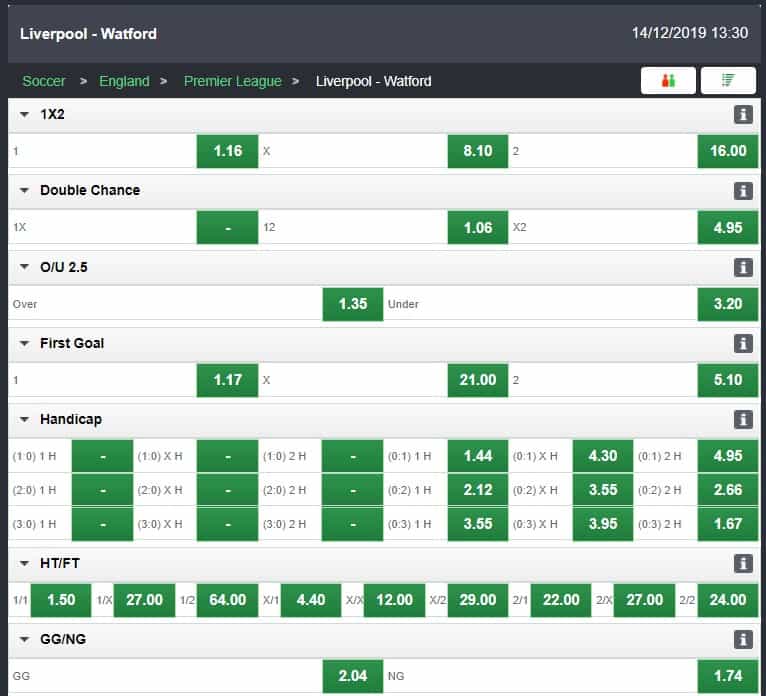Click handicap (3:0) 2 H empty odds
Screen dimensions: 766x696
[353, 524]
